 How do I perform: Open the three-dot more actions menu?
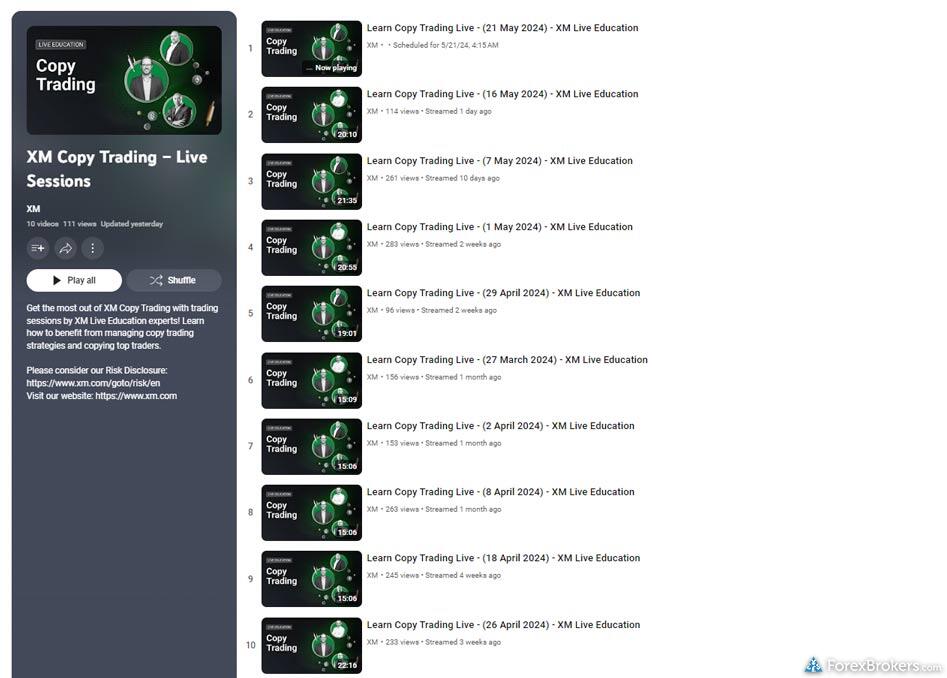[92, 248]
